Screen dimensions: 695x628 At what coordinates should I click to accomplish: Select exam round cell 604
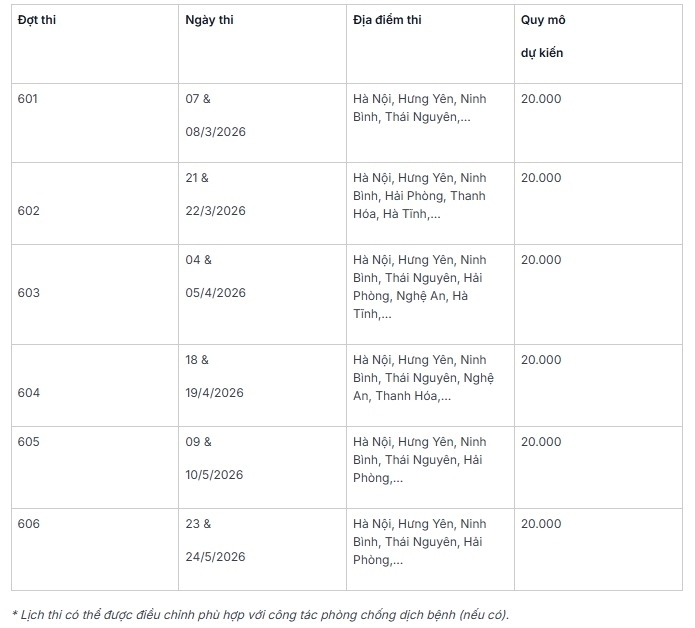click(29, 393)
